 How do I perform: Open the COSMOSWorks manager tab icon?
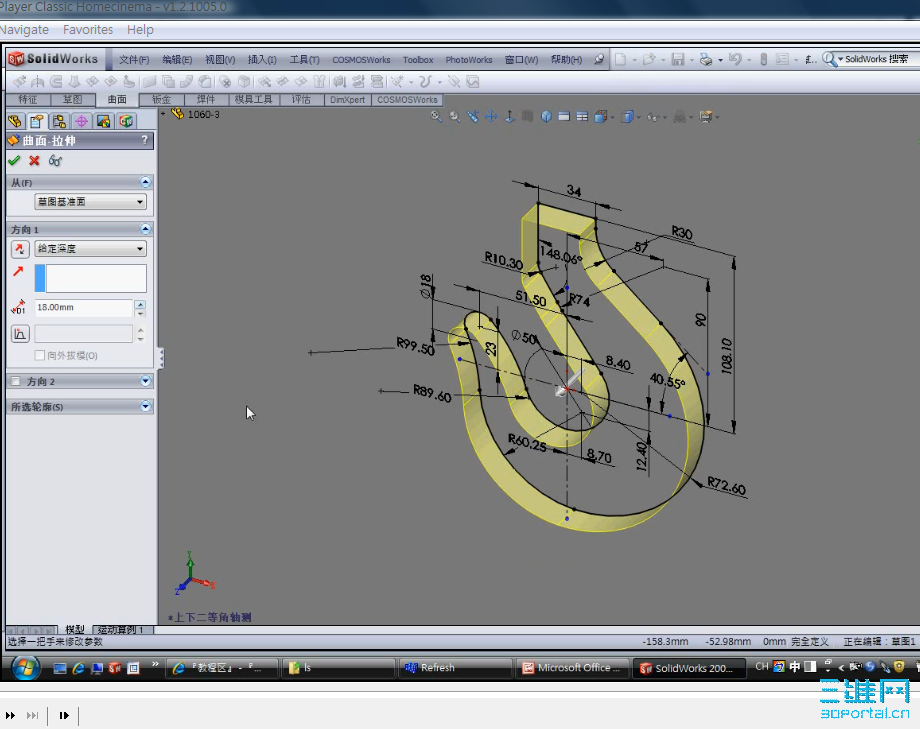126,122
